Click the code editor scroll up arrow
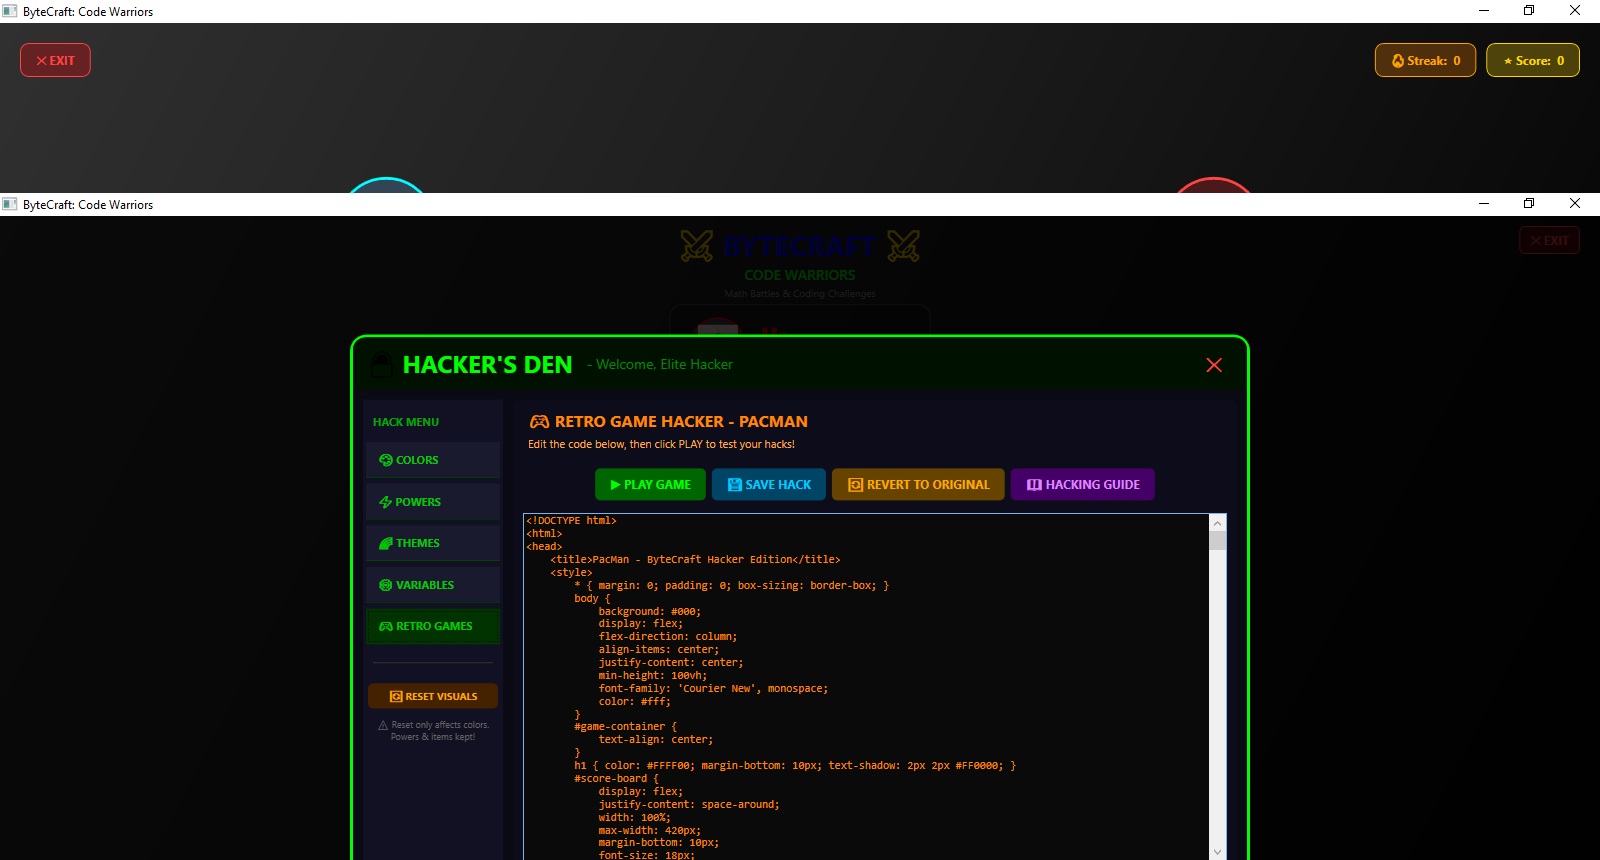Image resolution: width=1600 pixels, height=860 pixels. pyautogui.click(x=1217, y=523)
